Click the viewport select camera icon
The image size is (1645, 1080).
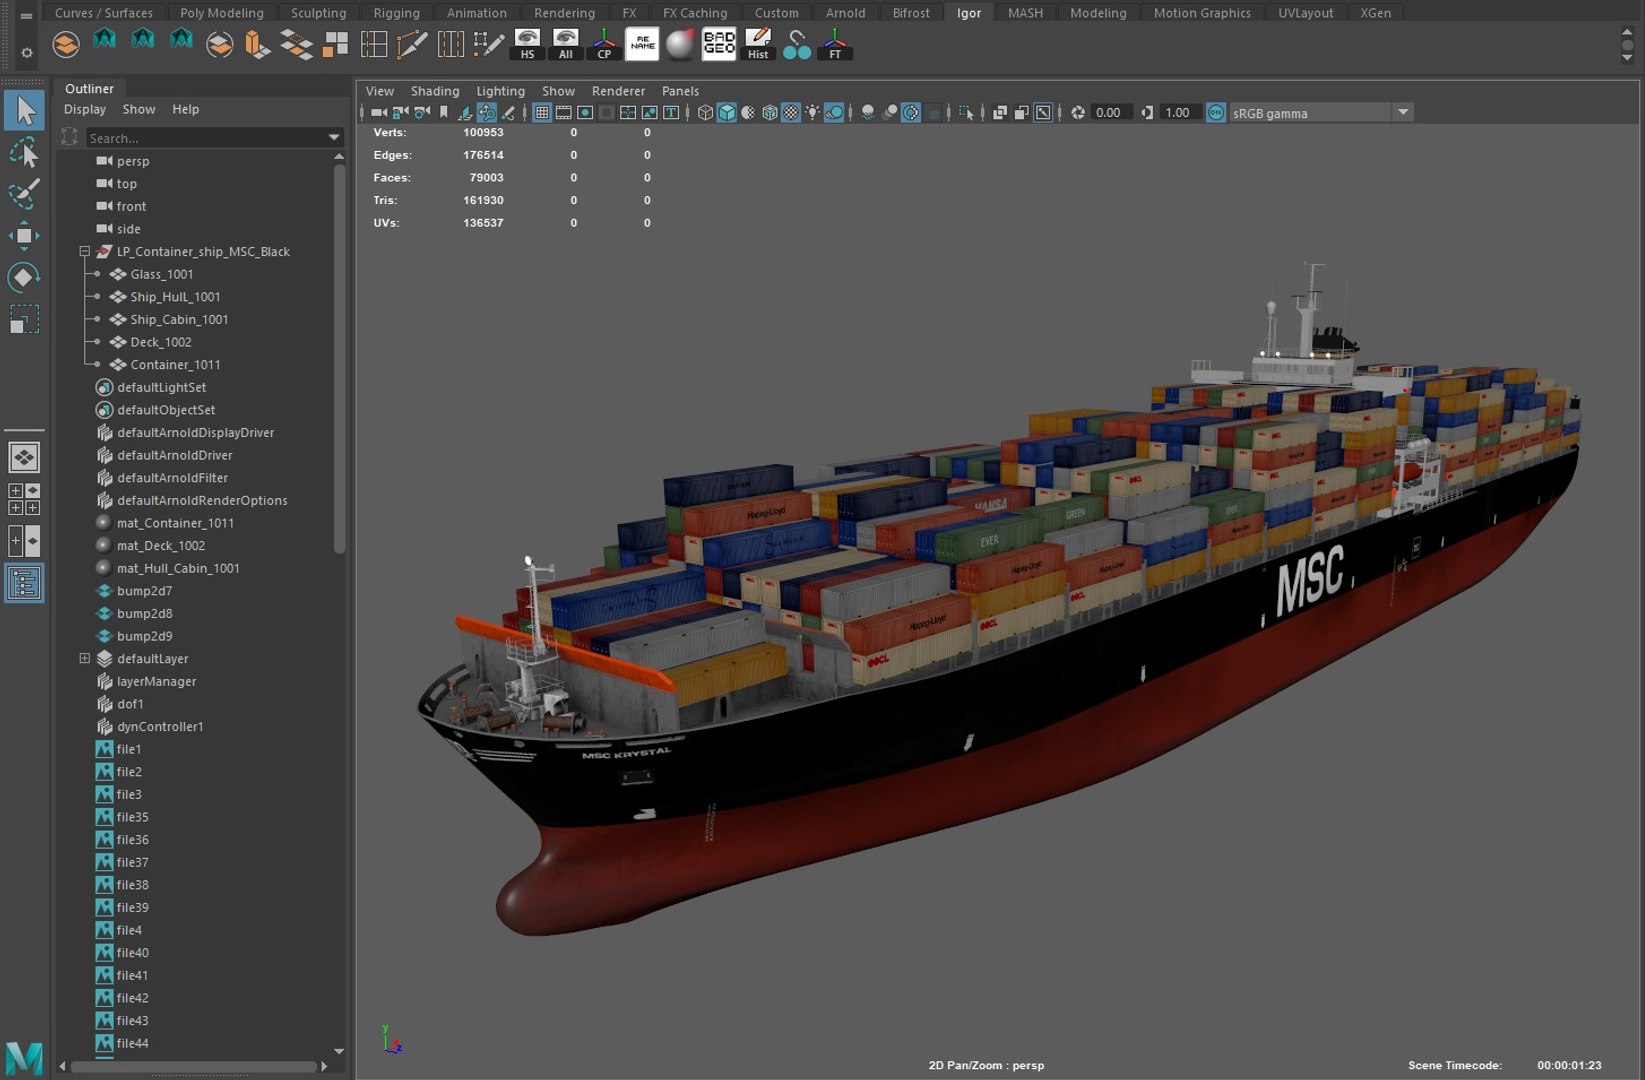click(x=379, y=113)
